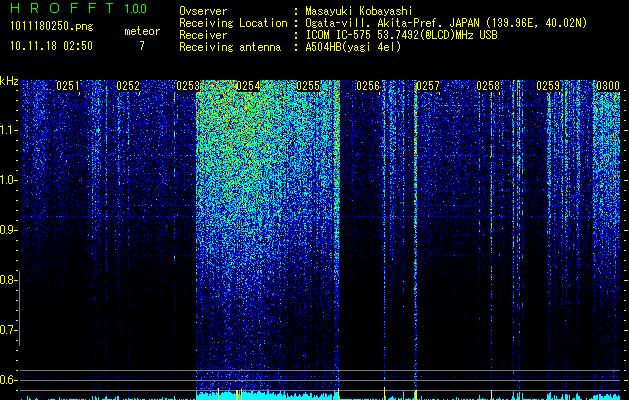Click the Receiver field label
Image resolution: width=629 pixels, height=400 pixels.
203,35
